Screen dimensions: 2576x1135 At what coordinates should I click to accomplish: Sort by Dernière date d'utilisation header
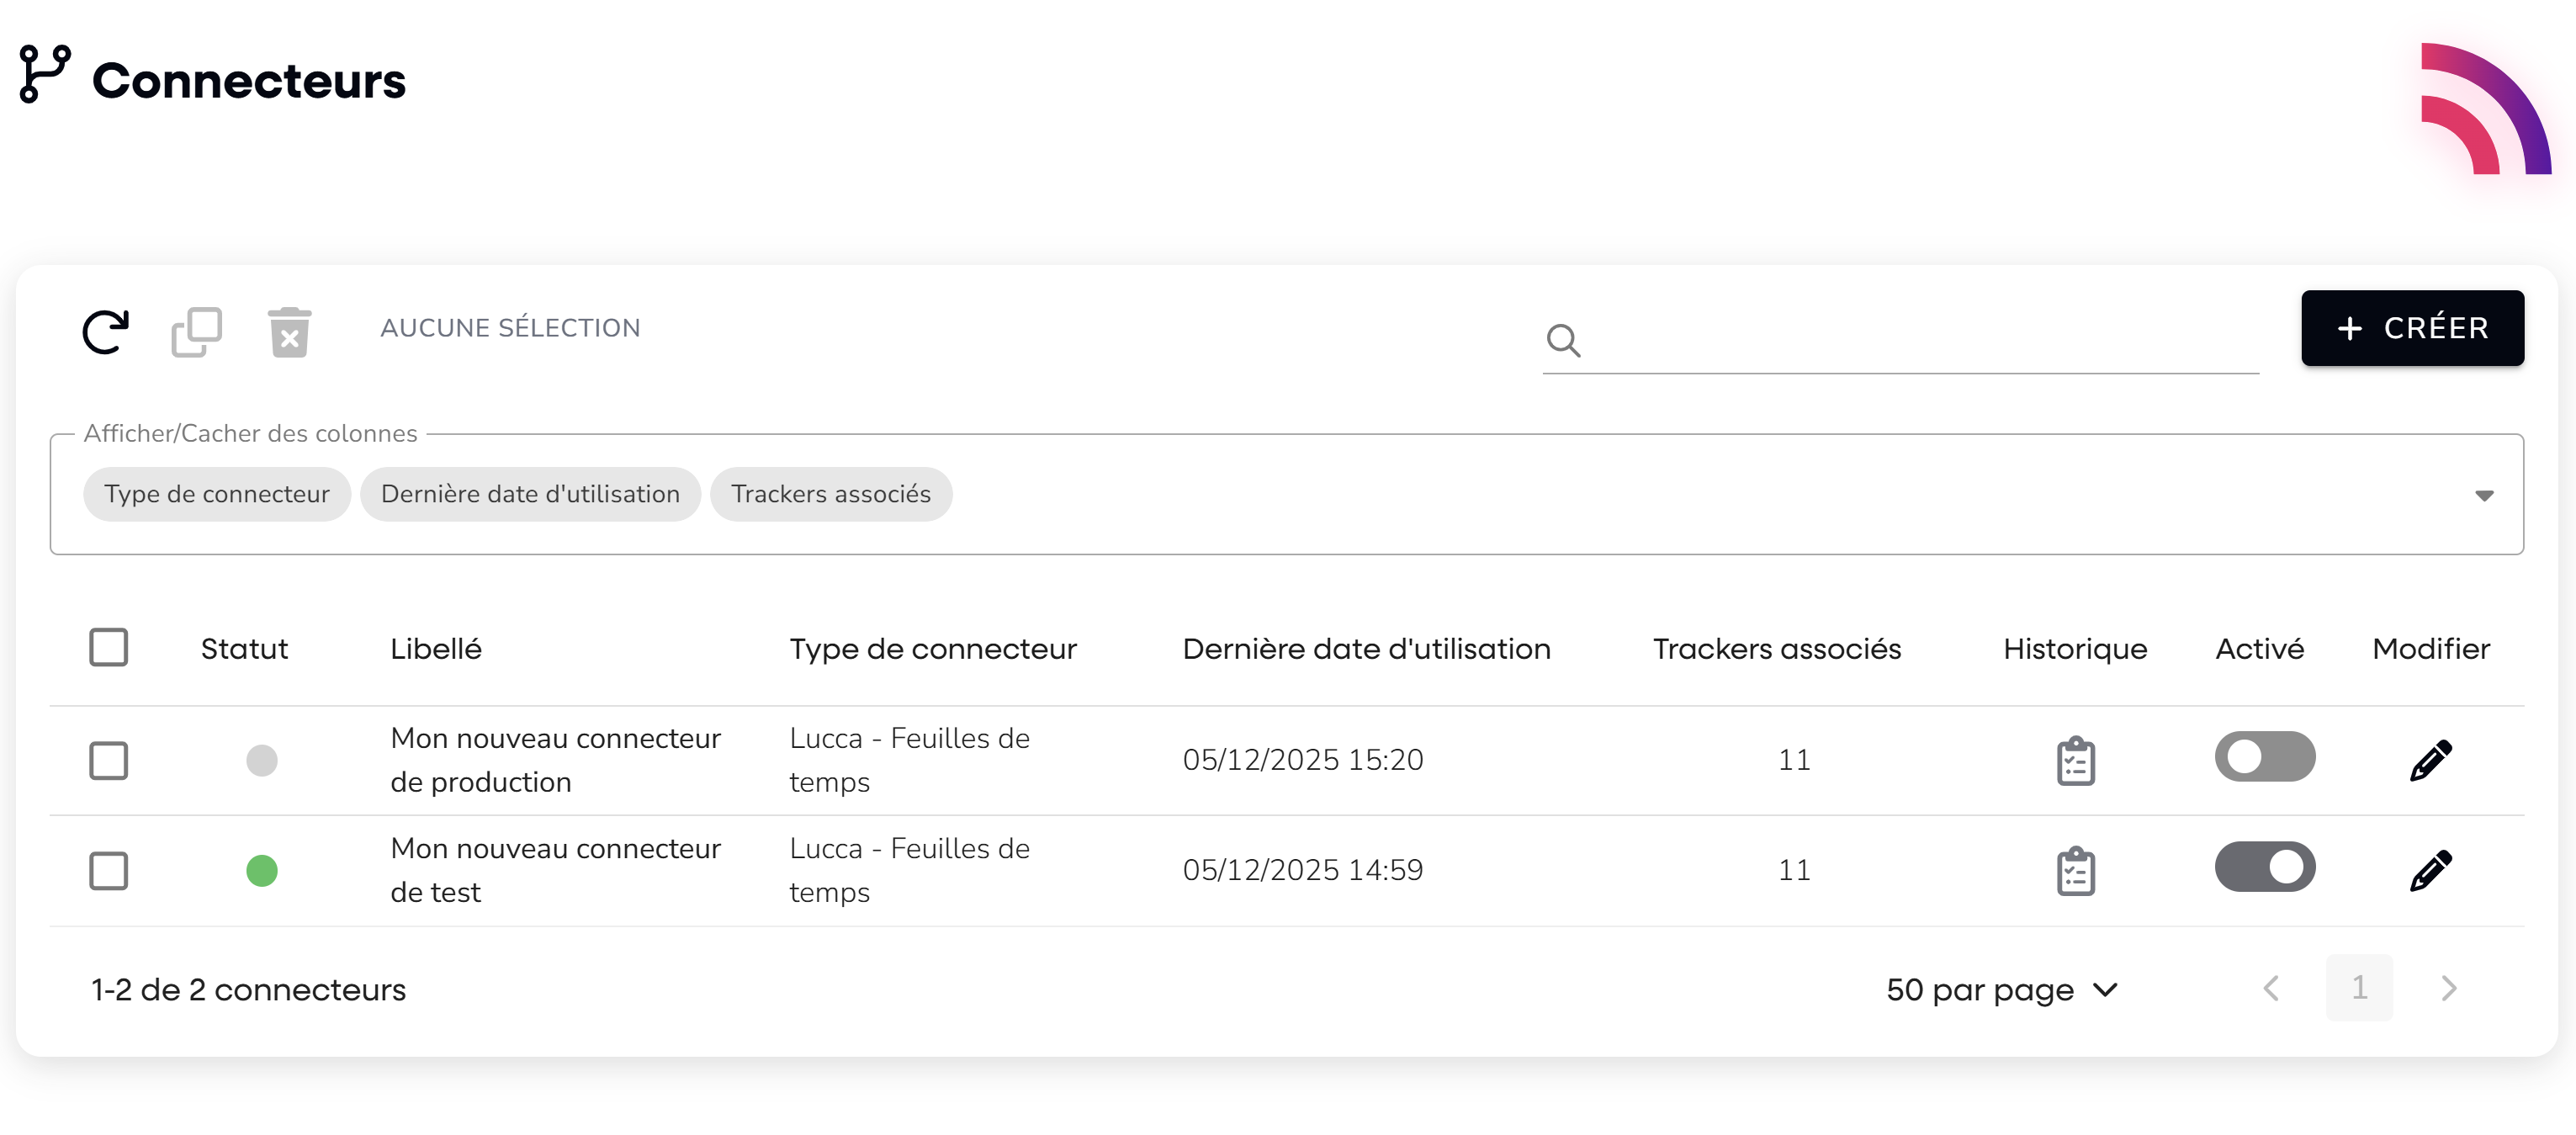click(x=1366, y=649)
